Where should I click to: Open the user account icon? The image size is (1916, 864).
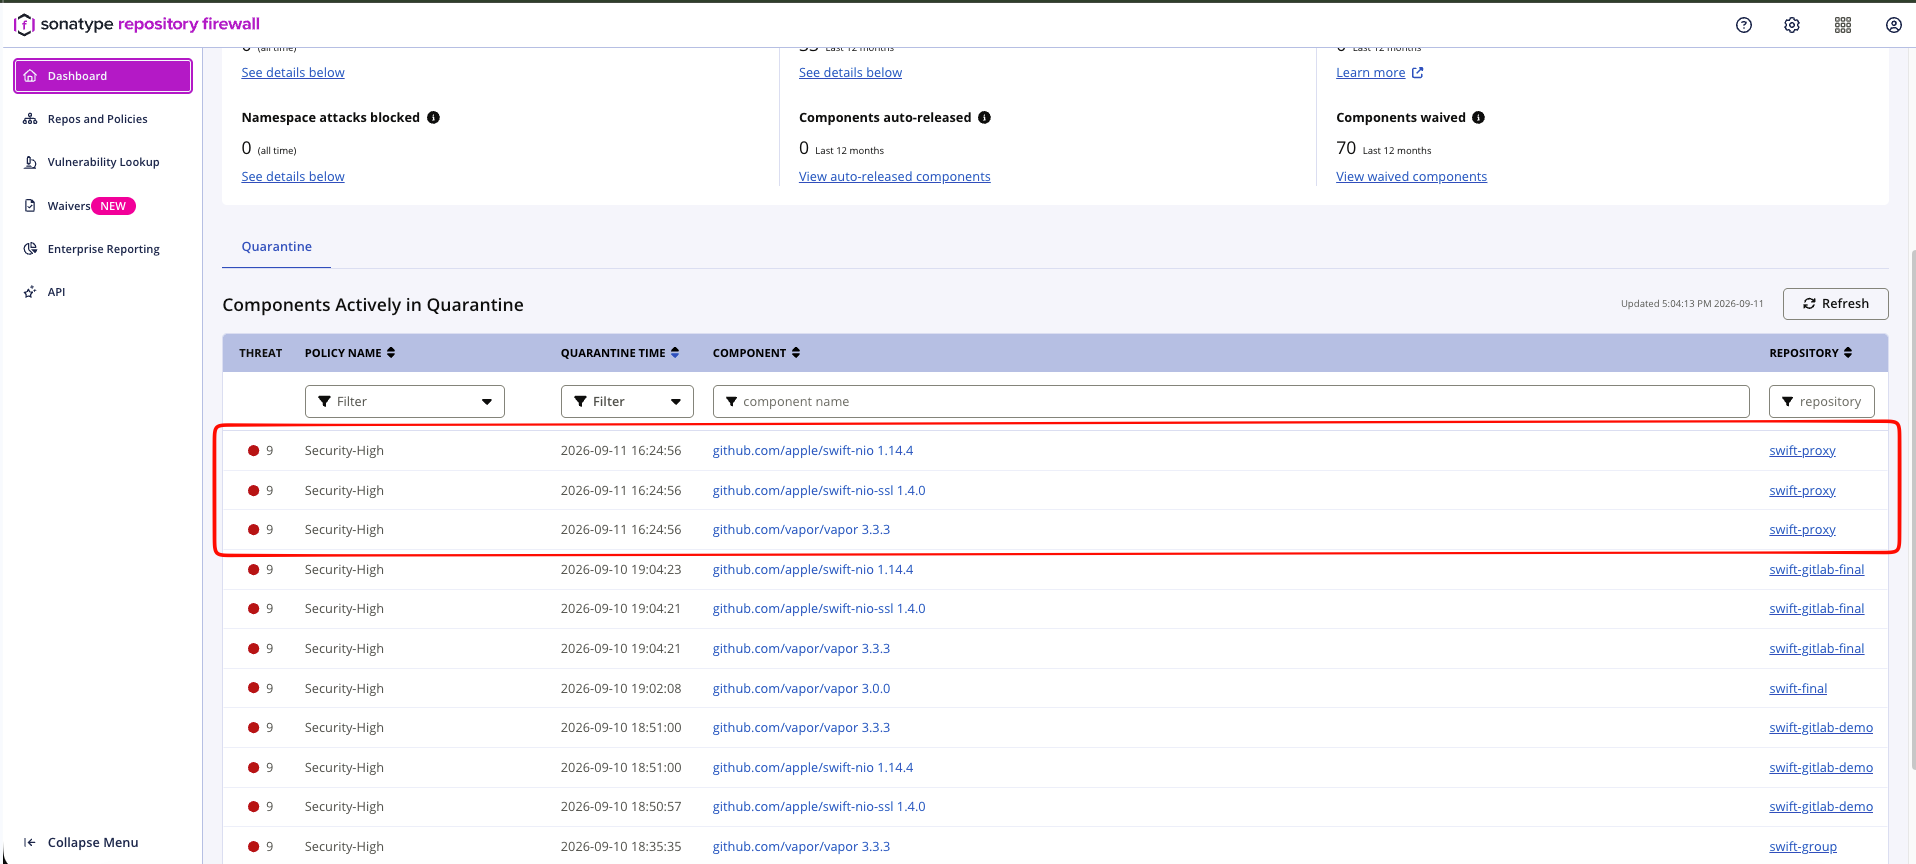[x=1894, y=25]
